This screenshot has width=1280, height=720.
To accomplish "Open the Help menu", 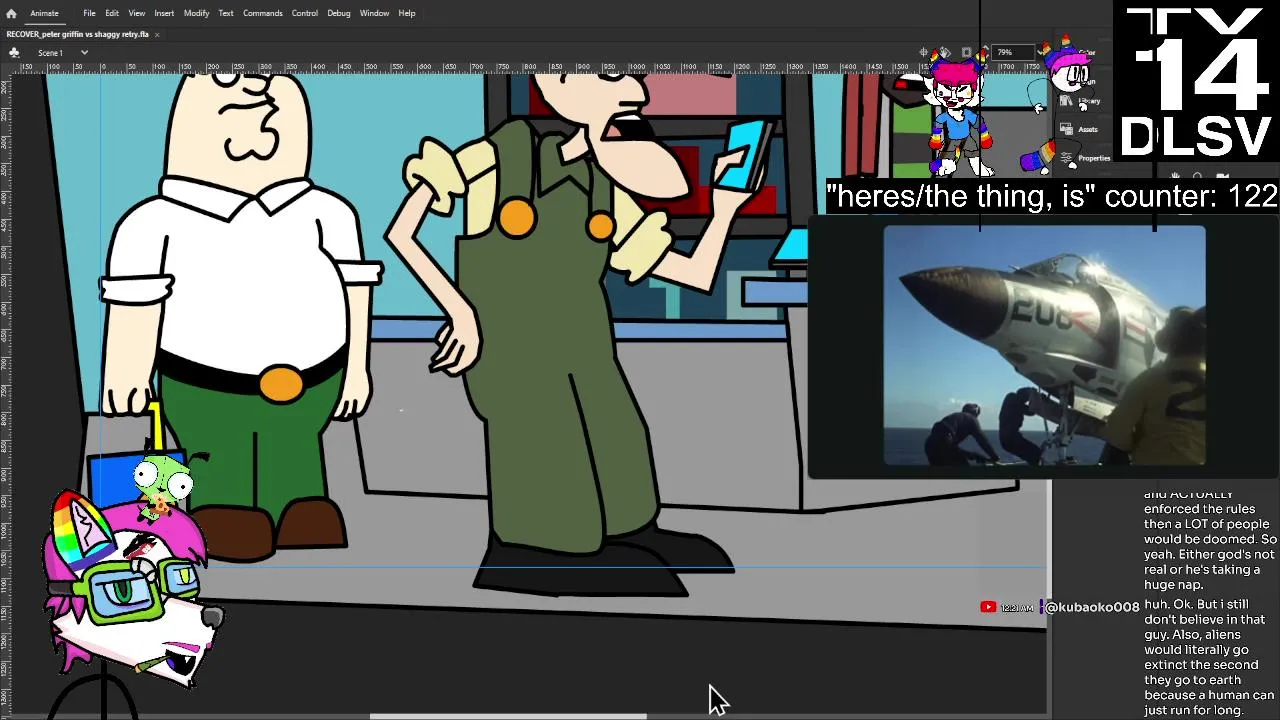I will 407,13.
